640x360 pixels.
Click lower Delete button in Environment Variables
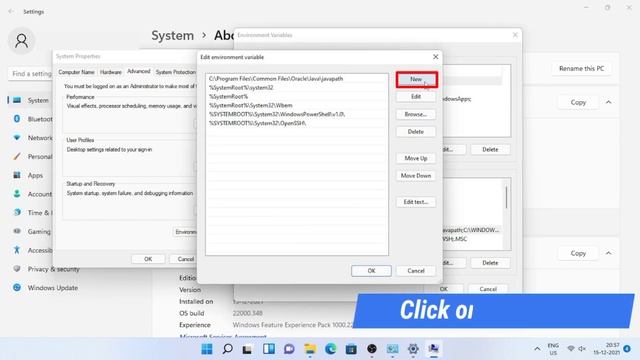click(490, 263)
